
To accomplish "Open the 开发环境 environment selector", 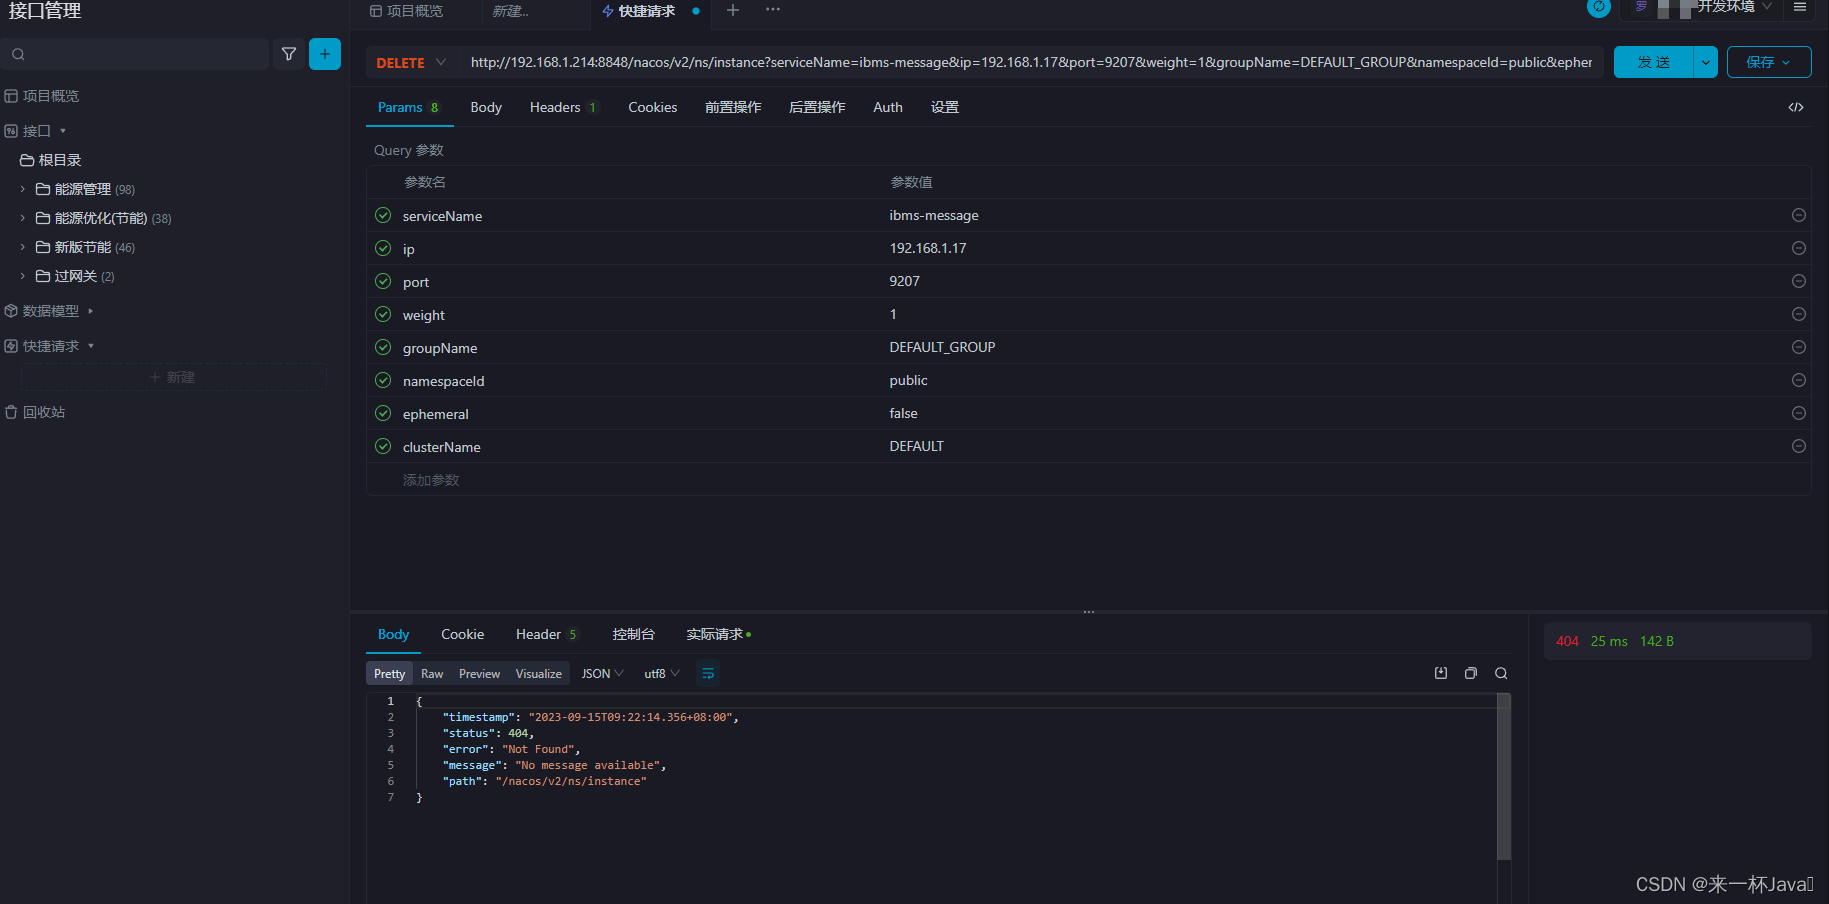I will click(x=1735, y=7).
